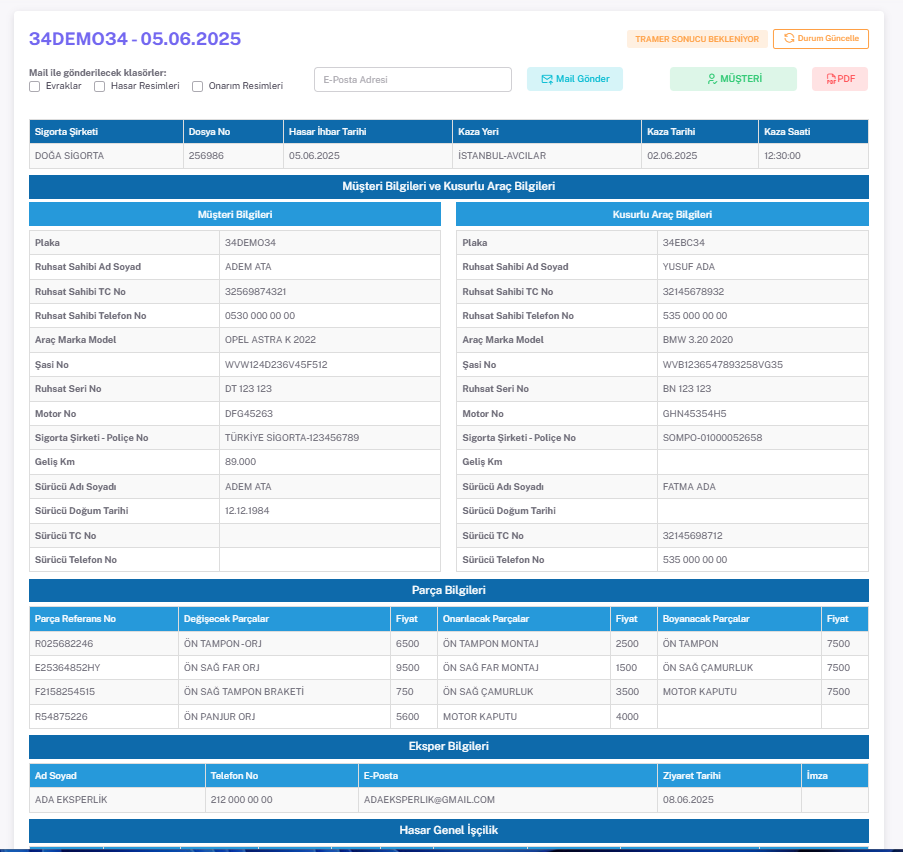Viewport: 903px width, 852px height.
Task: Enable the Hasar Resimleri checkbox
Action: 100,86
